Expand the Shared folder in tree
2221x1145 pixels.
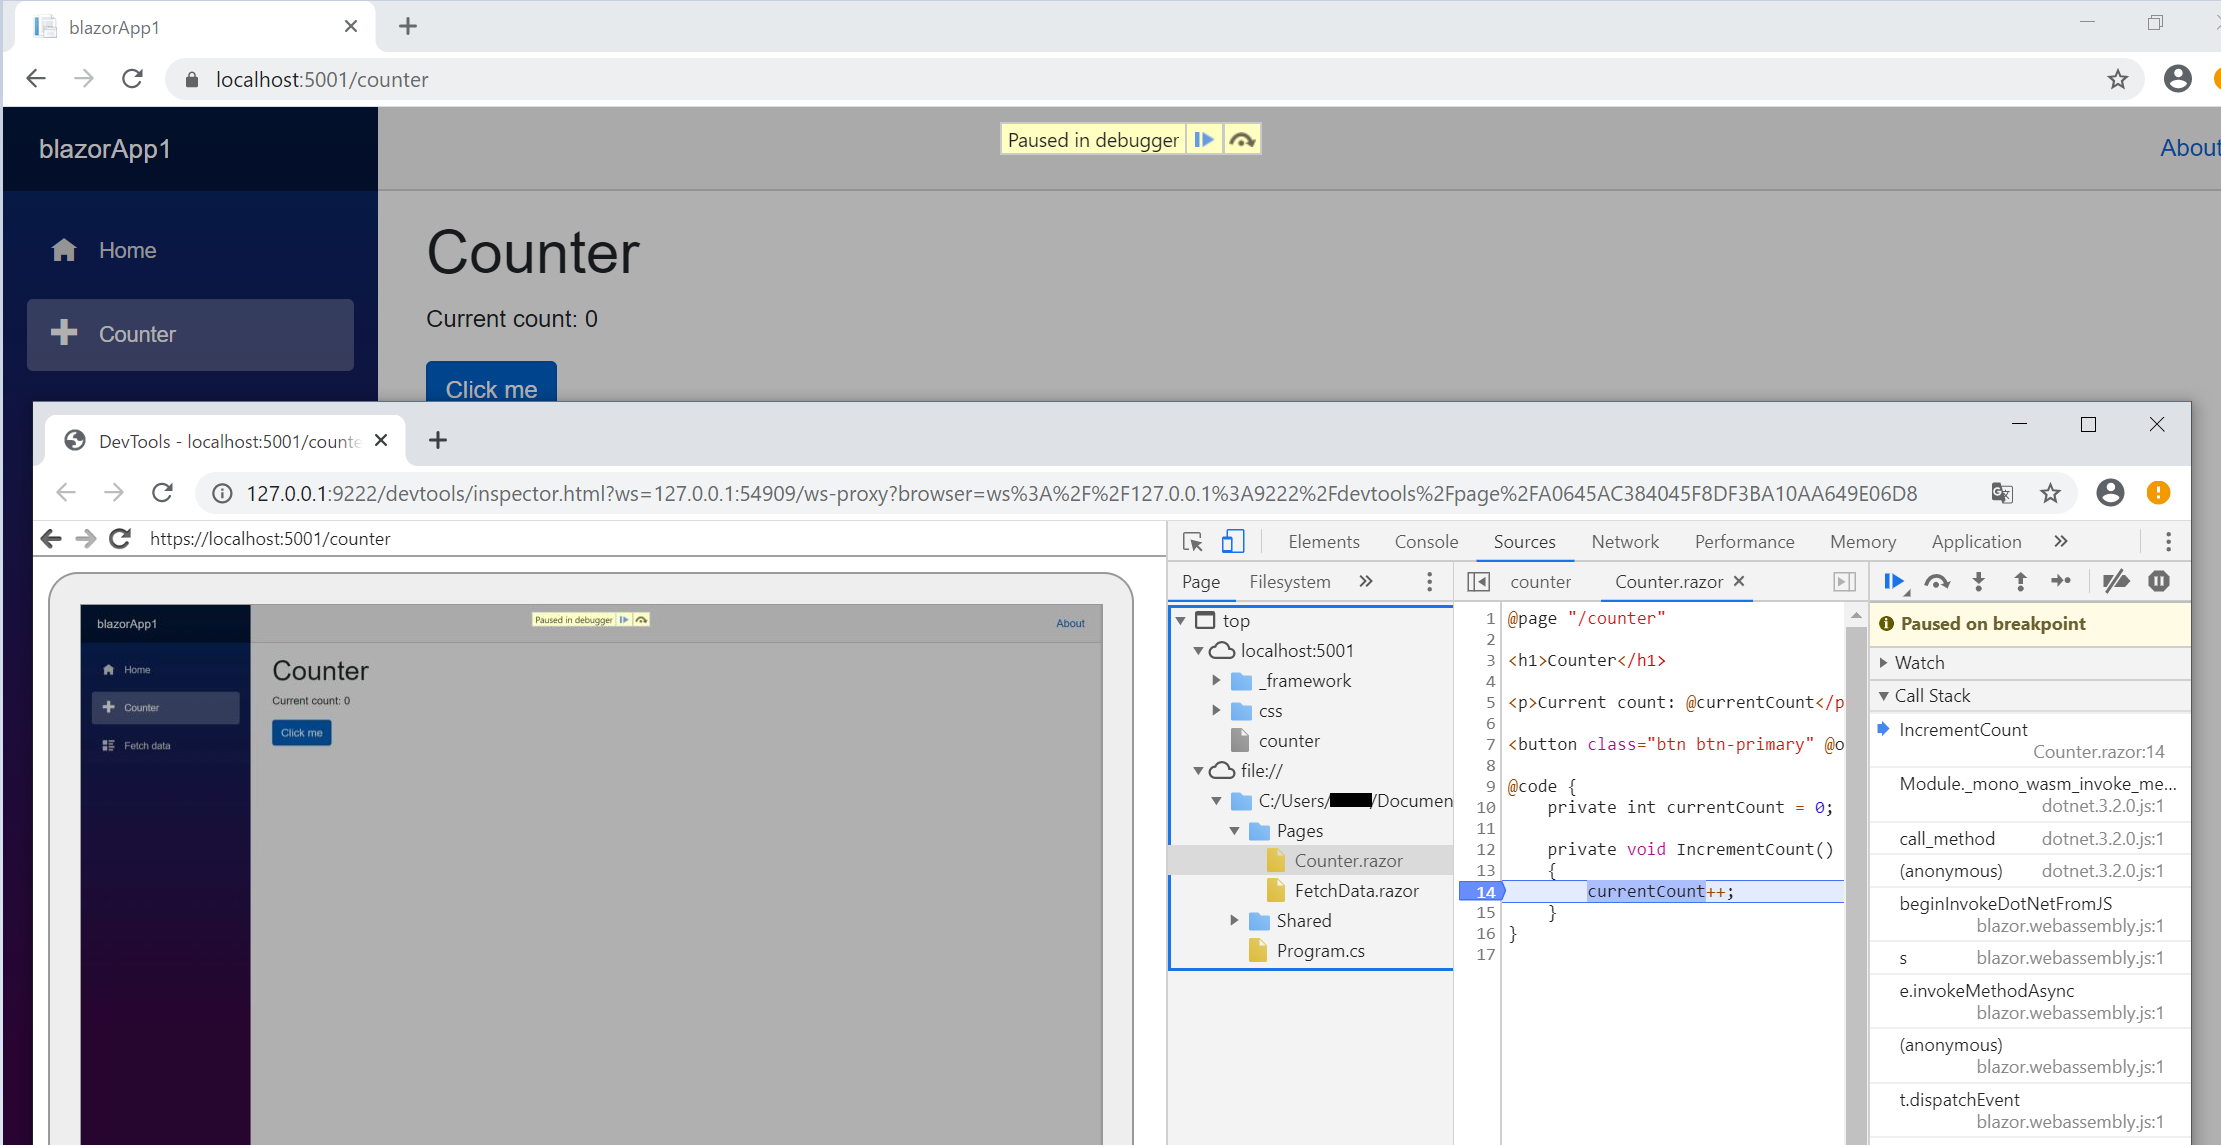1234,920
